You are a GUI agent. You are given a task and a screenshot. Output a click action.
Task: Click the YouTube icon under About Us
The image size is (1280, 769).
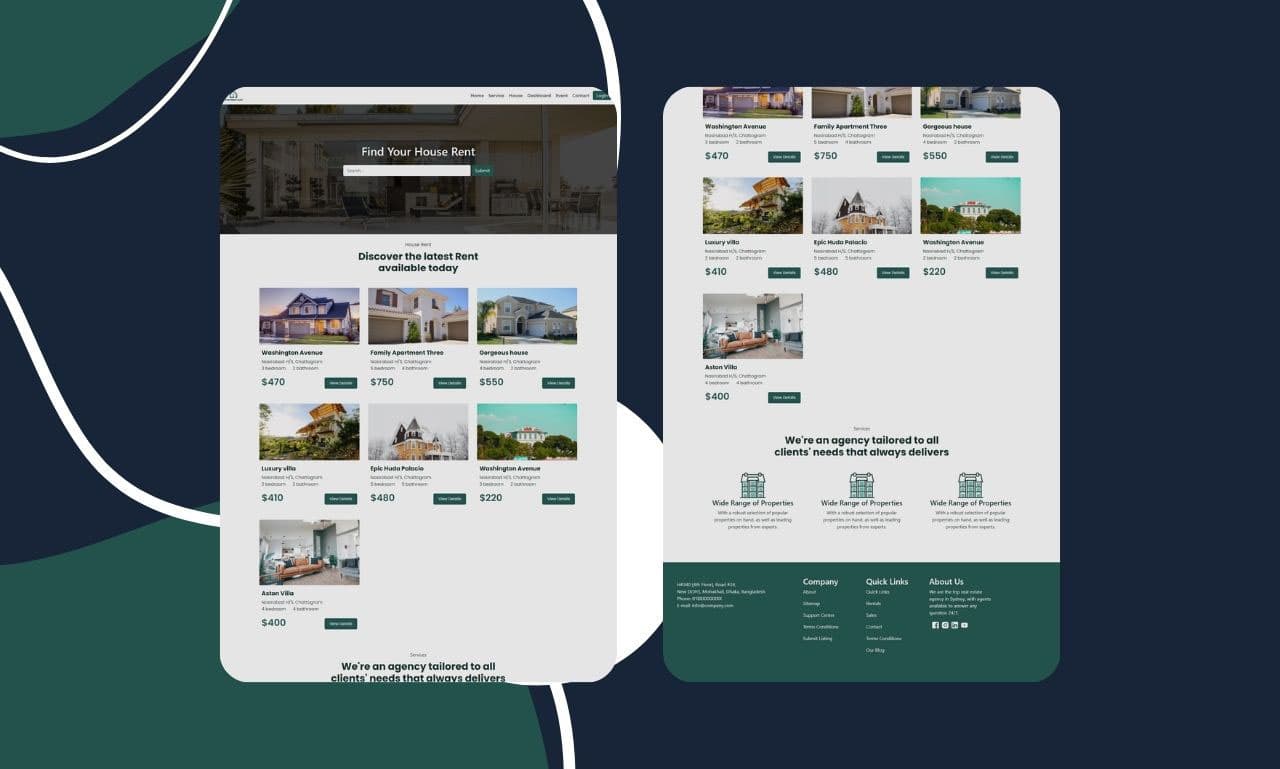click(964, 625)
